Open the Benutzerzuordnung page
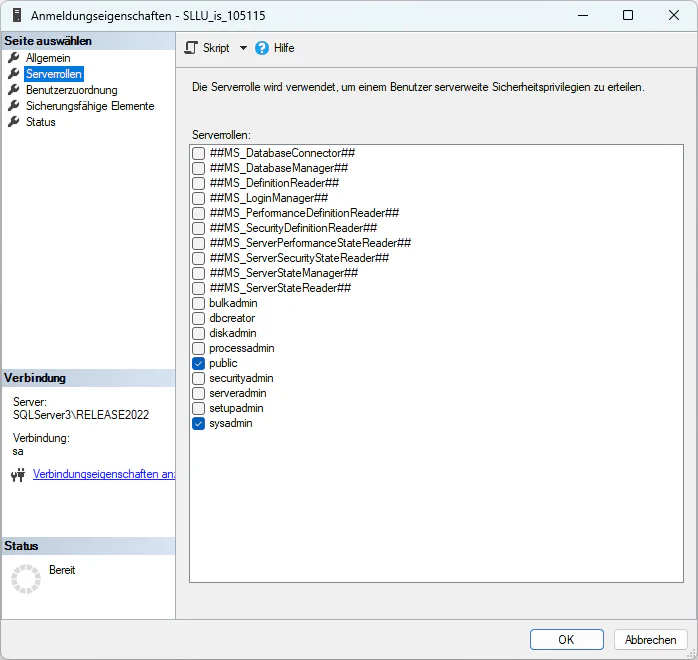The width and height of the screenshot is (698, 660). click(71, 90)
